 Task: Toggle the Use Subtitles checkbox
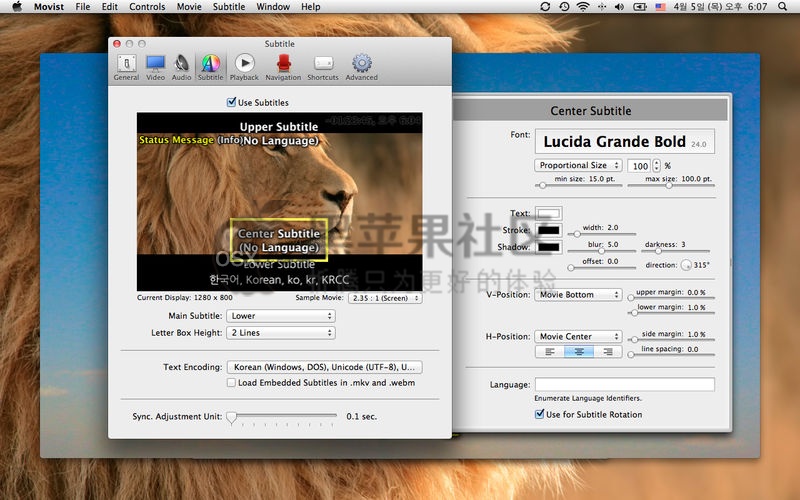[x=231, y=102]
